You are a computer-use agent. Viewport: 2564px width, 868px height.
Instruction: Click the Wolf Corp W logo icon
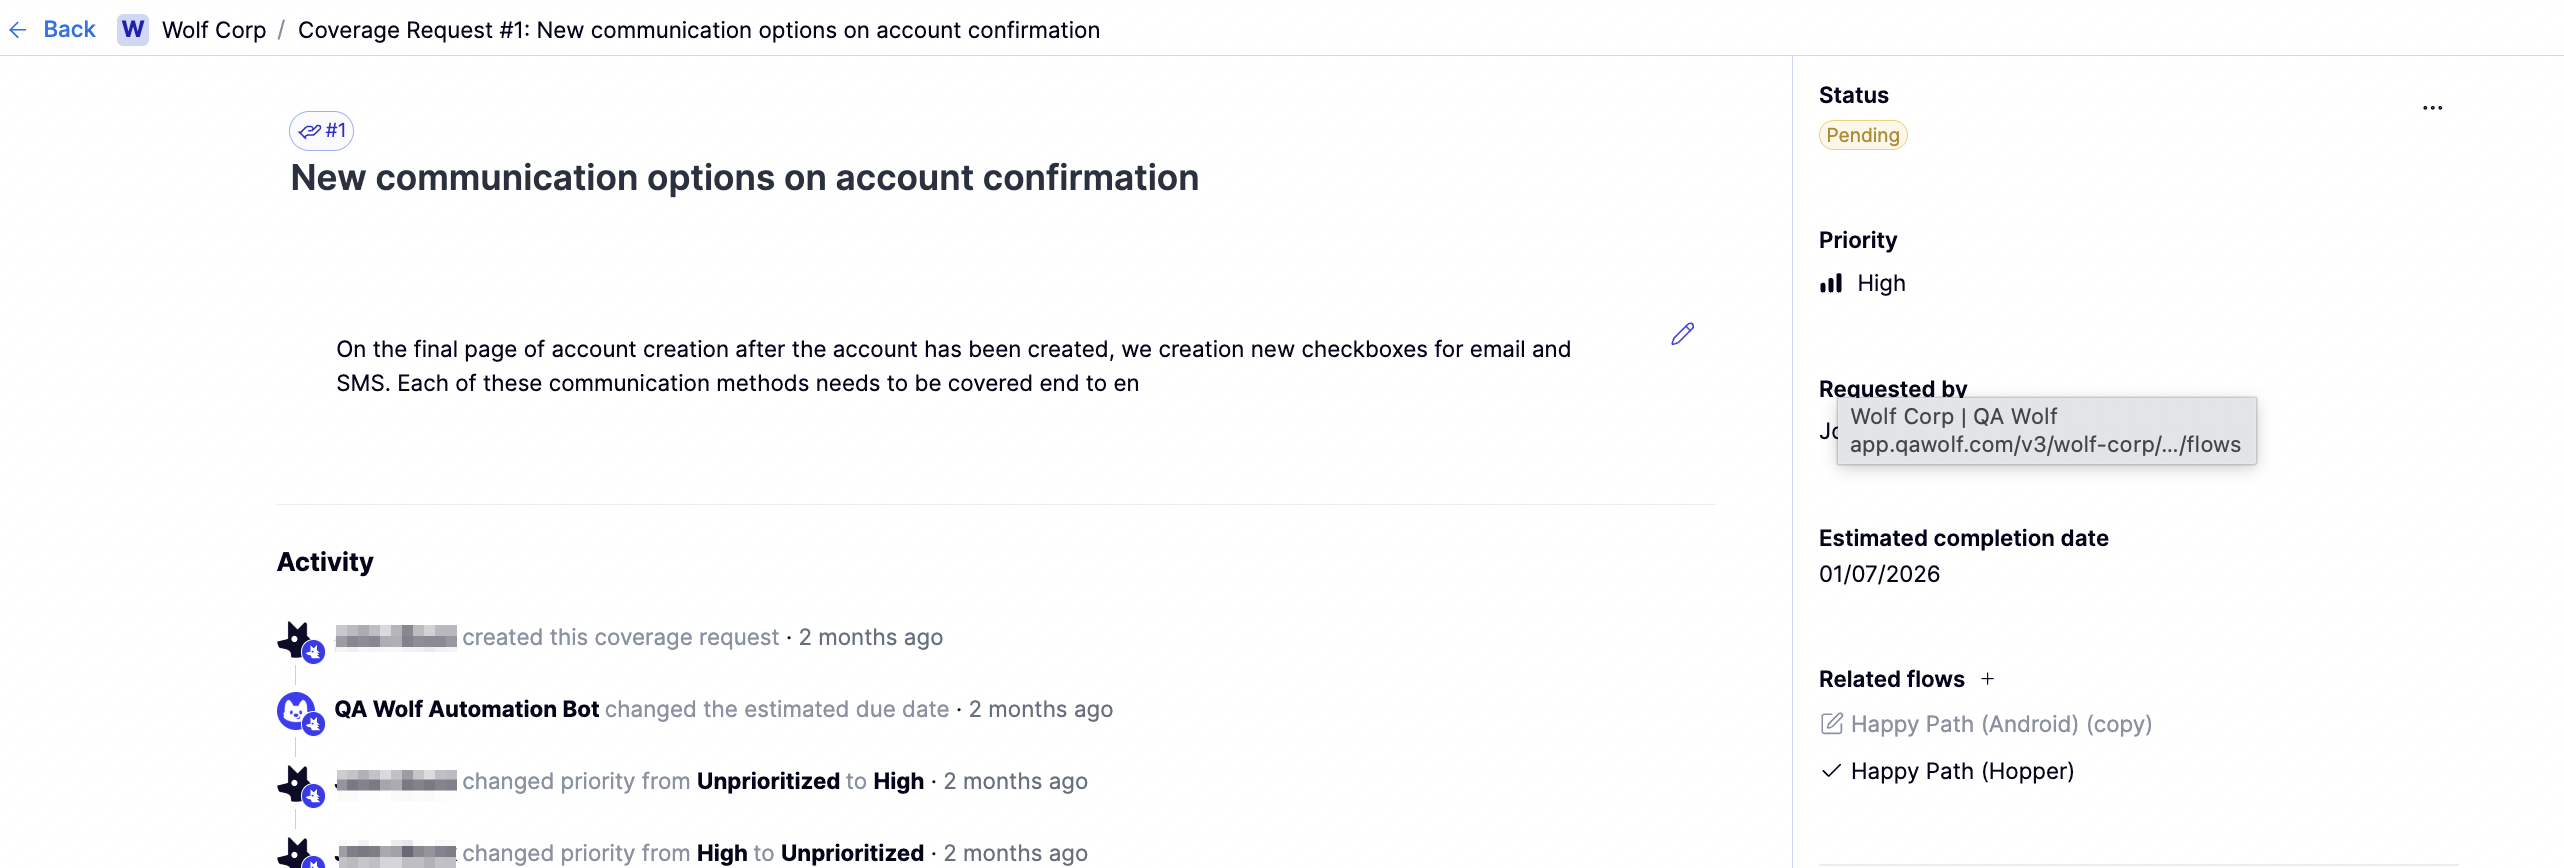point(132,30)
